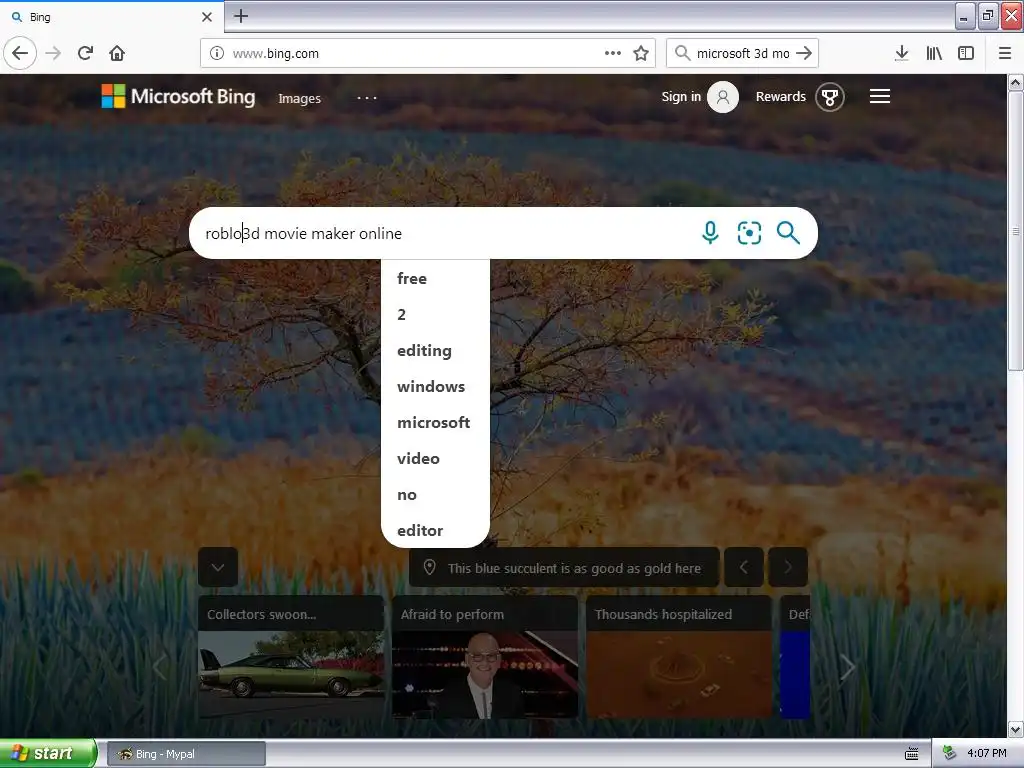The image size is (1024, 768).
Task: Open 'Afraid to perform' news card
Action: (x=485, y=656)
